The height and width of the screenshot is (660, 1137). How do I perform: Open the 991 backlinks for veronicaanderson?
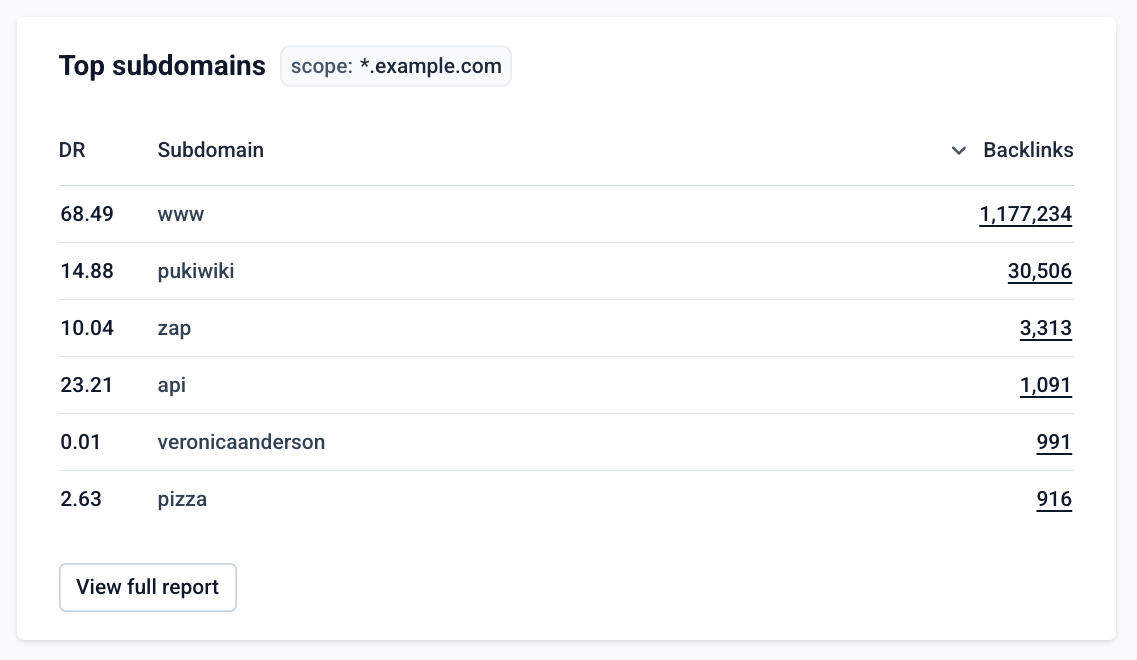coord(1054,442)
